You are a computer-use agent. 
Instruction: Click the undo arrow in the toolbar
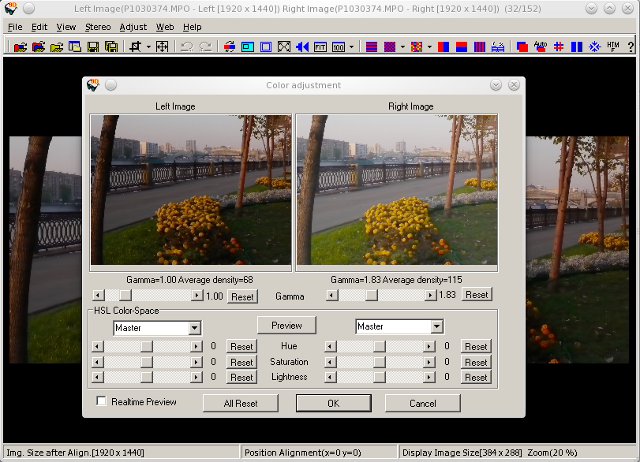(x=187, y=47)
